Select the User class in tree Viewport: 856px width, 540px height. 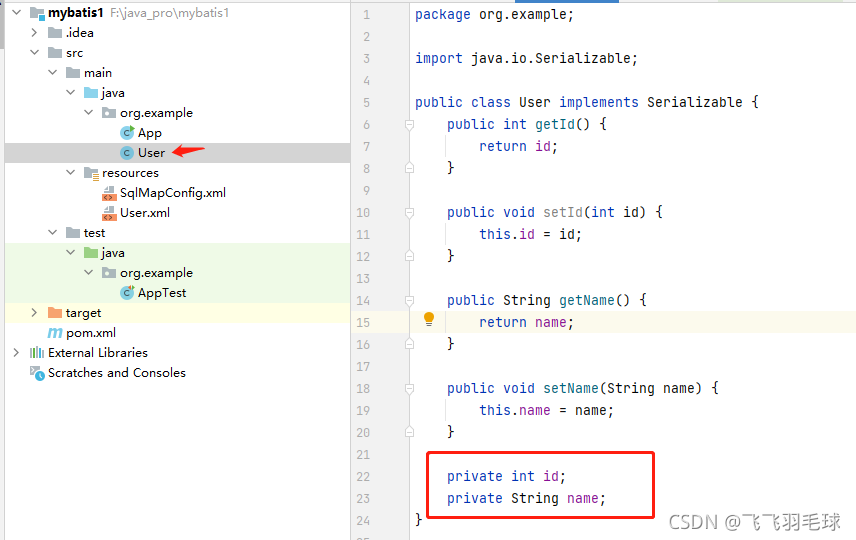click(151, 153)
